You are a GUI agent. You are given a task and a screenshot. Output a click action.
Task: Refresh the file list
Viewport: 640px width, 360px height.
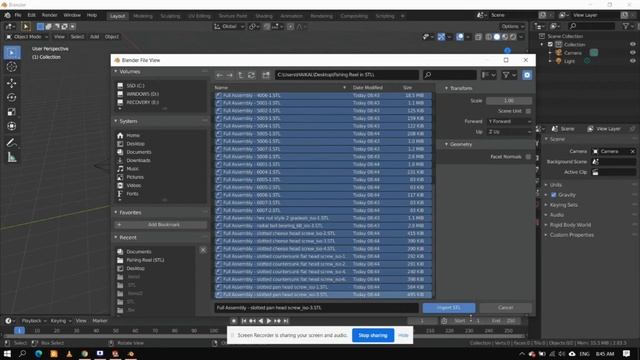pyautogui.click(x=251, y=75)
